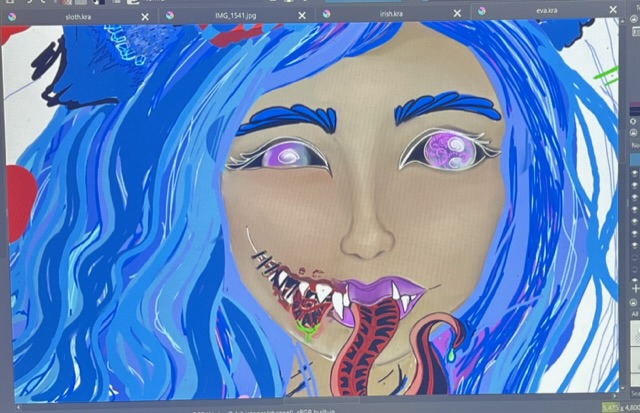
Task: Close the irish.kra tab
Action: click(x=458, y=14)
